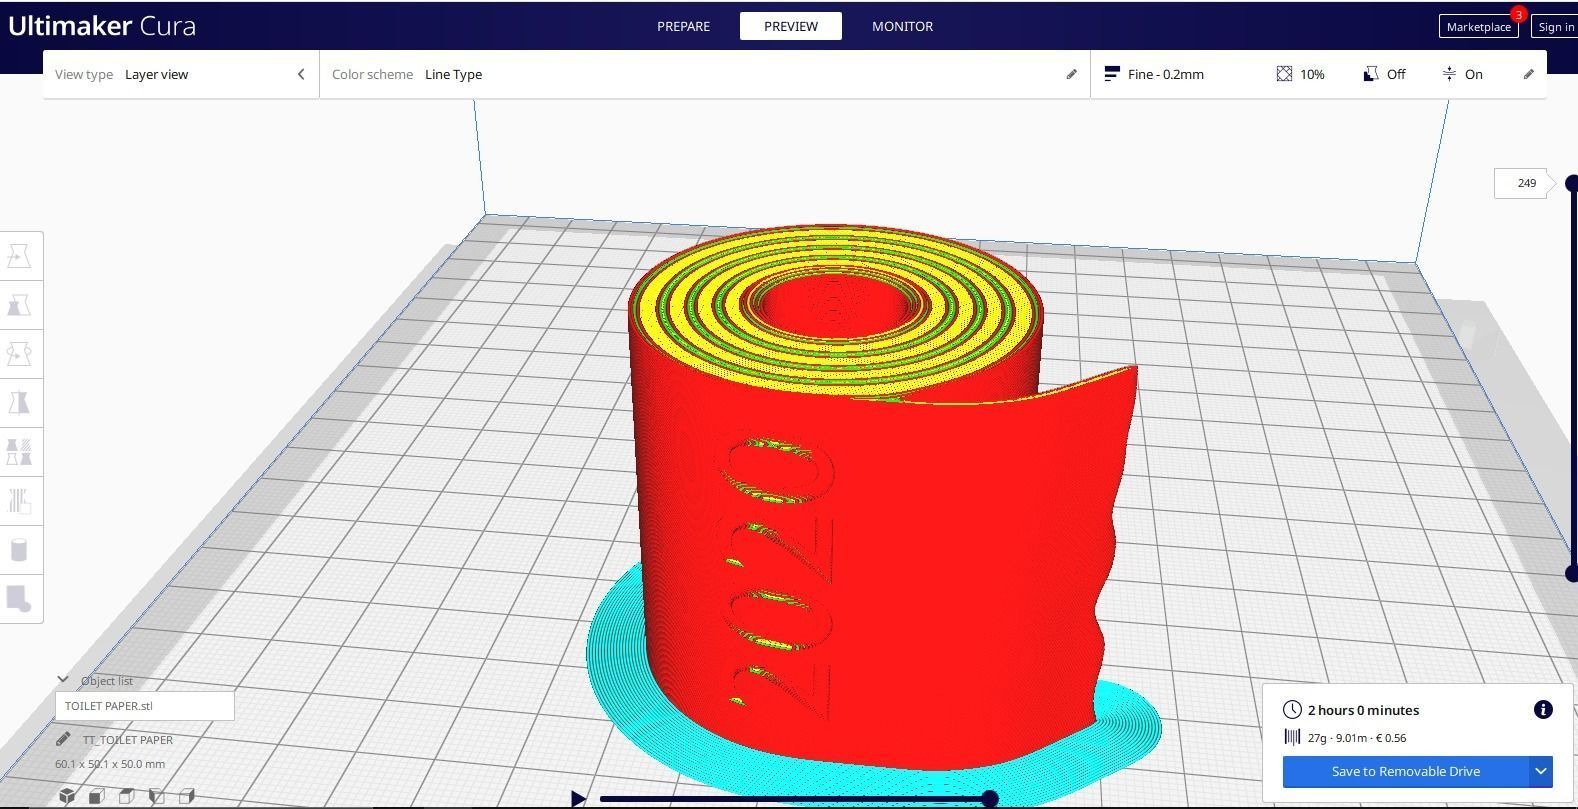The width and height of the screenshot is (1578, 809).
Task: Click the cylinder-shaped tool icon in left toolbar
Action: click(20, 550)
